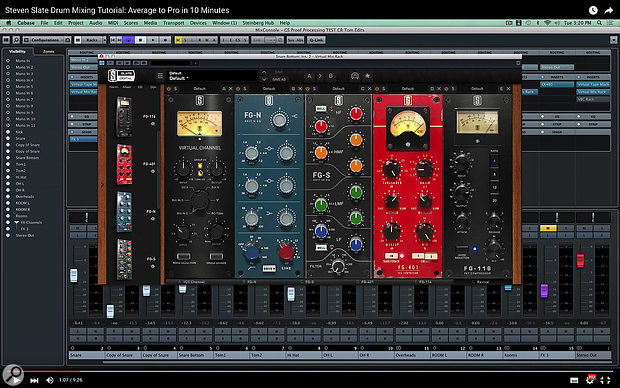Remove module in slot D with X
Viewport: 620px width, 388px height.
439,89
